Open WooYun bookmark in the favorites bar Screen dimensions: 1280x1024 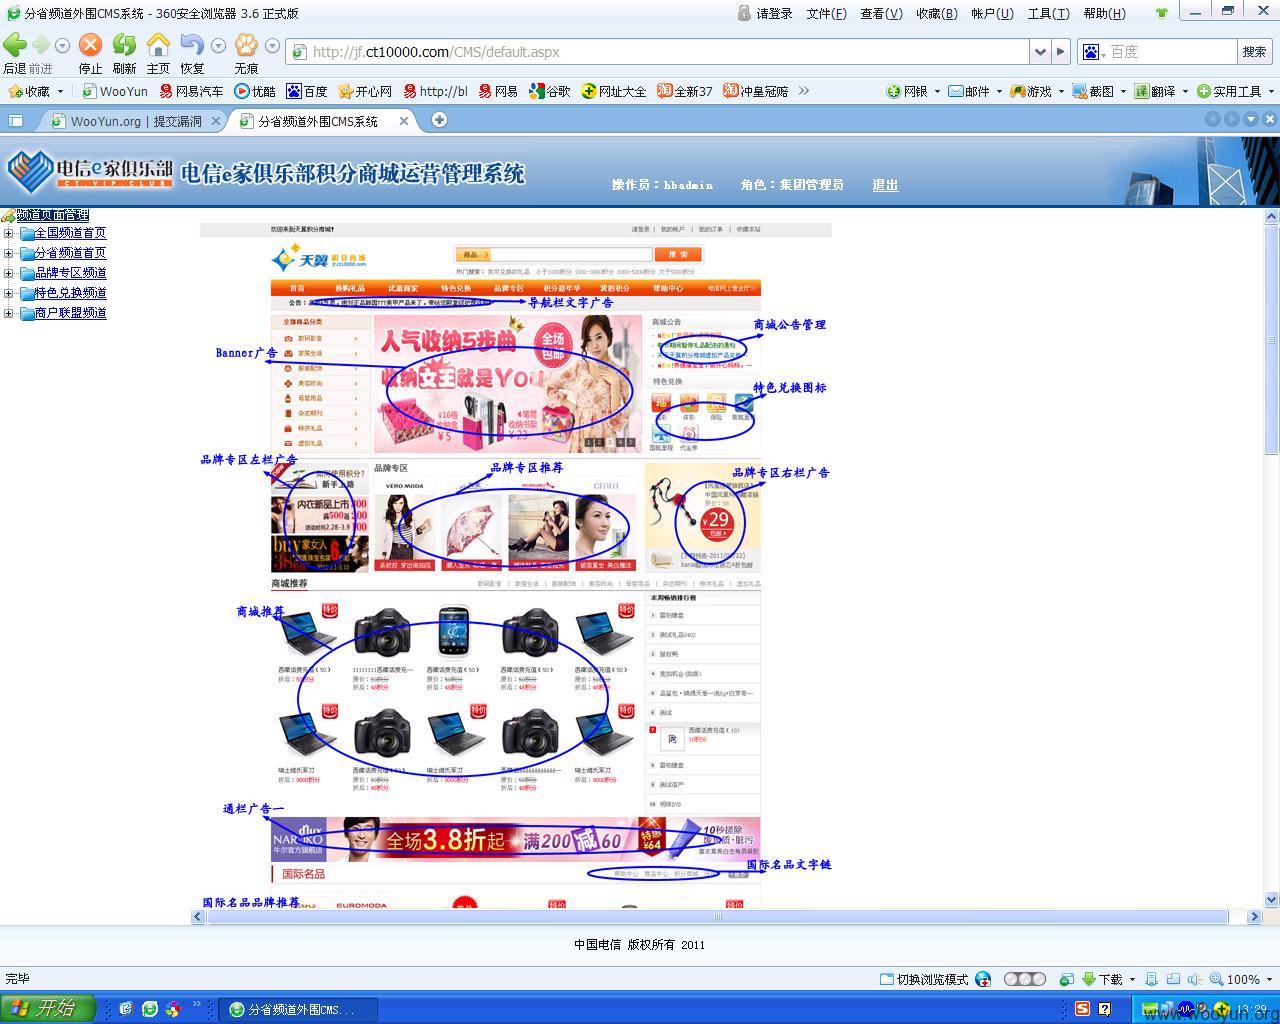pyautogui.click(x=115, y=91)
